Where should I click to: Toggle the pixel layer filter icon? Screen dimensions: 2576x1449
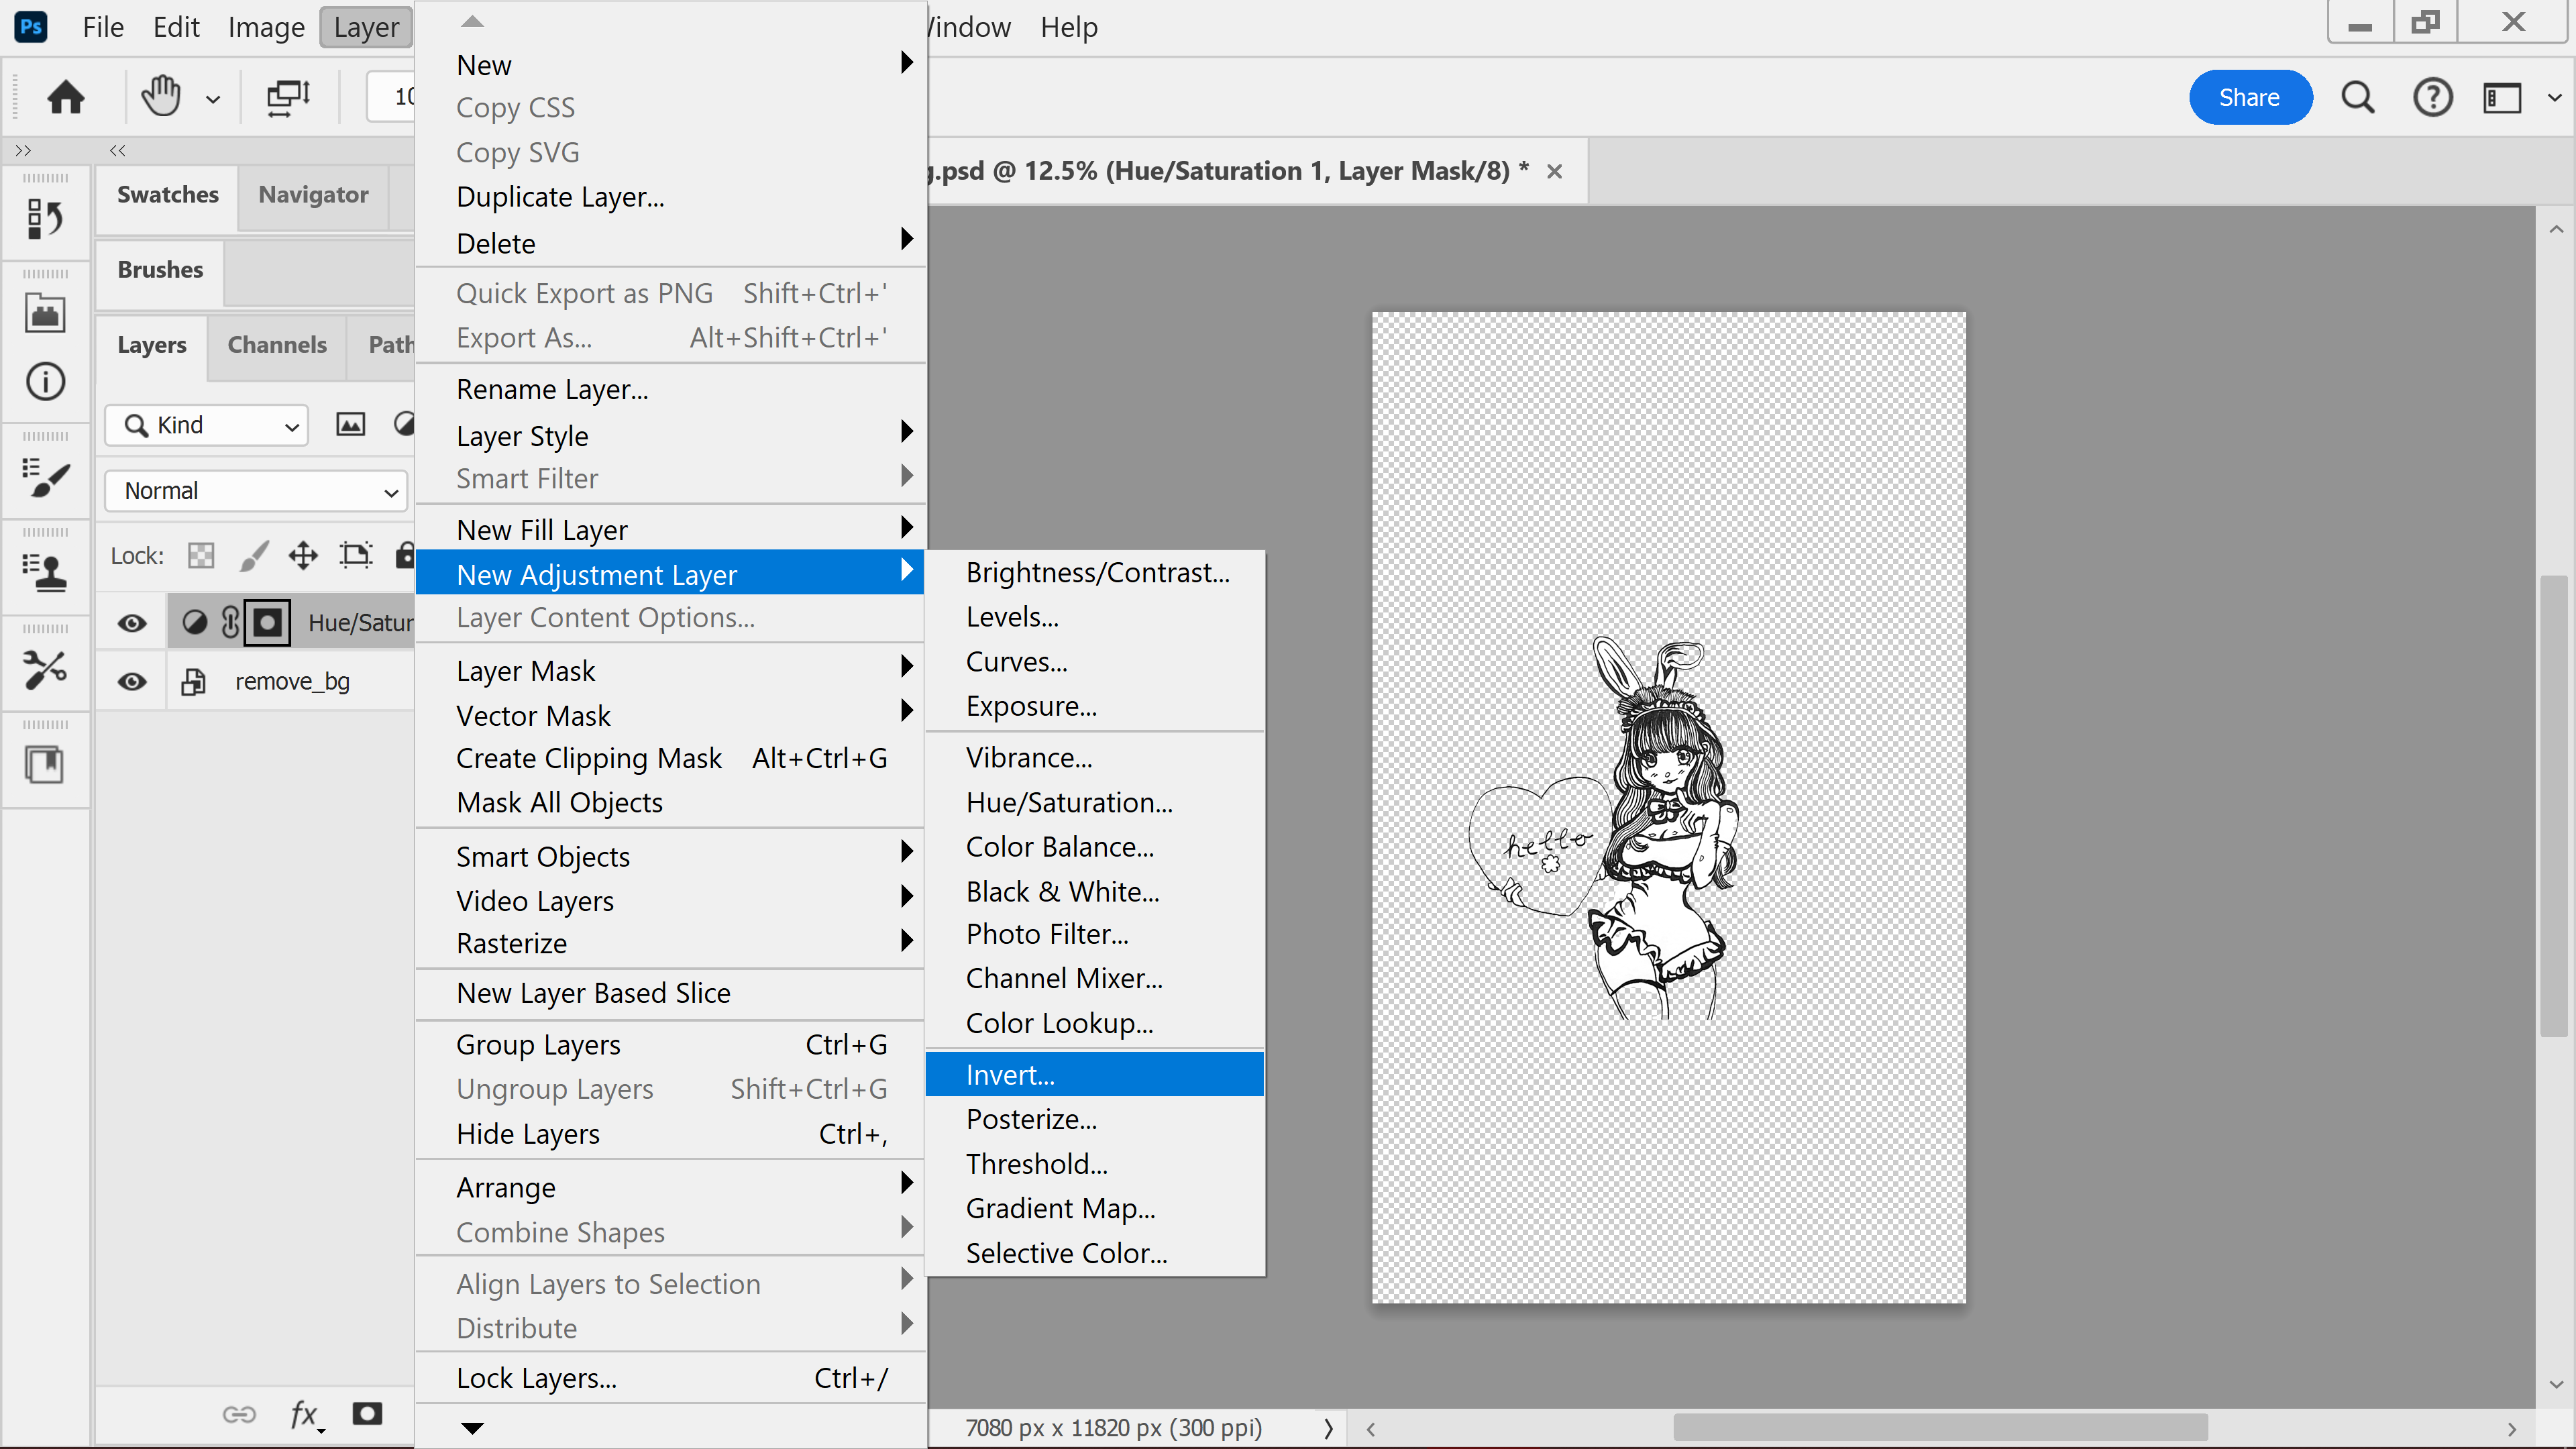pyautogui.click(x=350, y=425)
